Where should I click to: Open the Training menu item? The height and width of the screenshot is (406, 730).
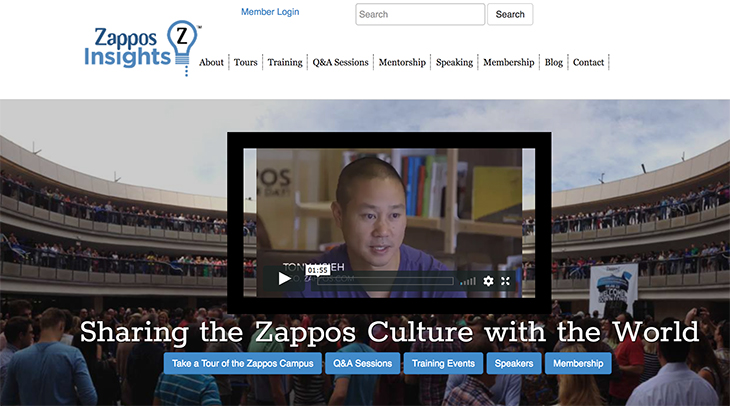[285, 62]
